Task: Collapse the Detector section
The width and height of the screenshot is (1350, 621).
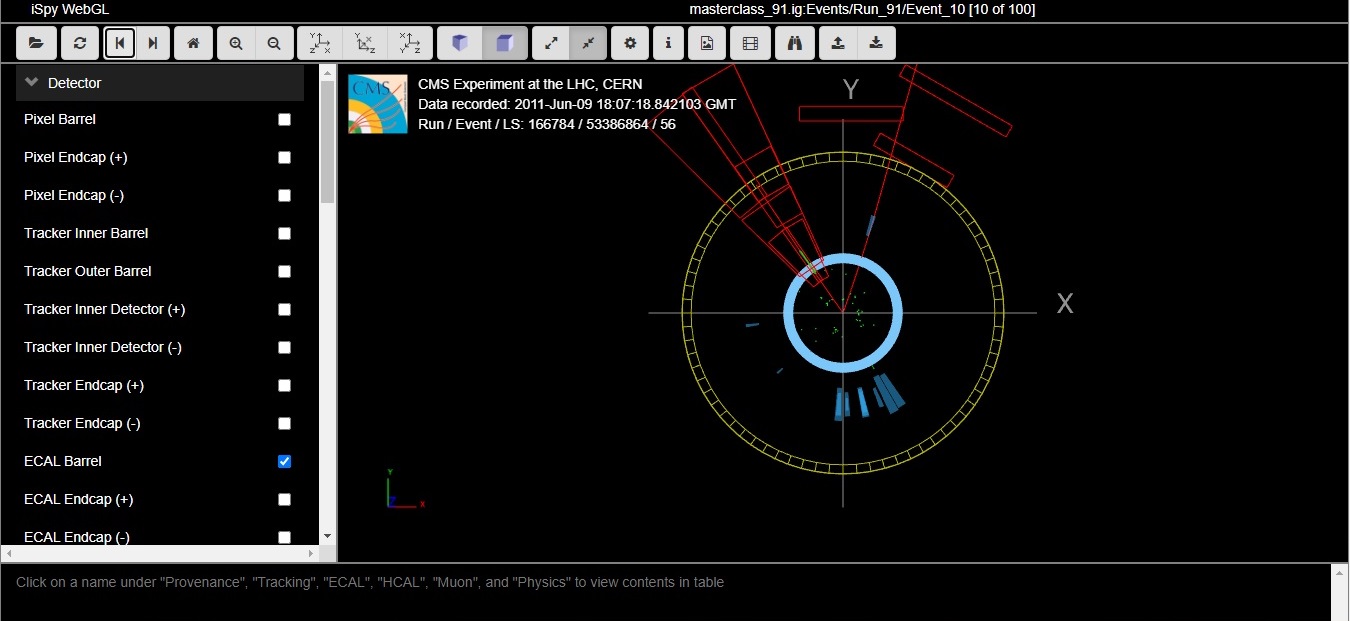Action: (x=32, y=83)
